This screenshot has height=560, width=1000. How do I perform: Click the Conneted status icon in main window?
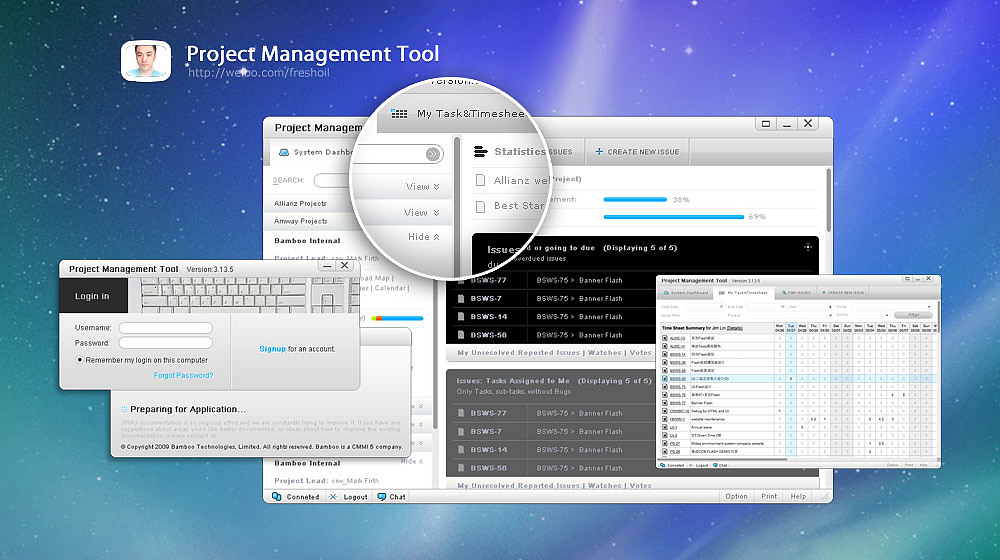276,496
